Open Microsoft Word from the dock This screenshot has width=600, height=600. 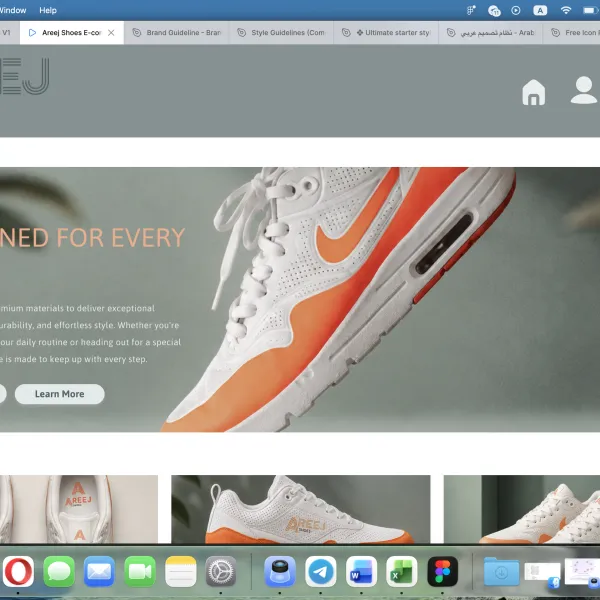point(361,571)
